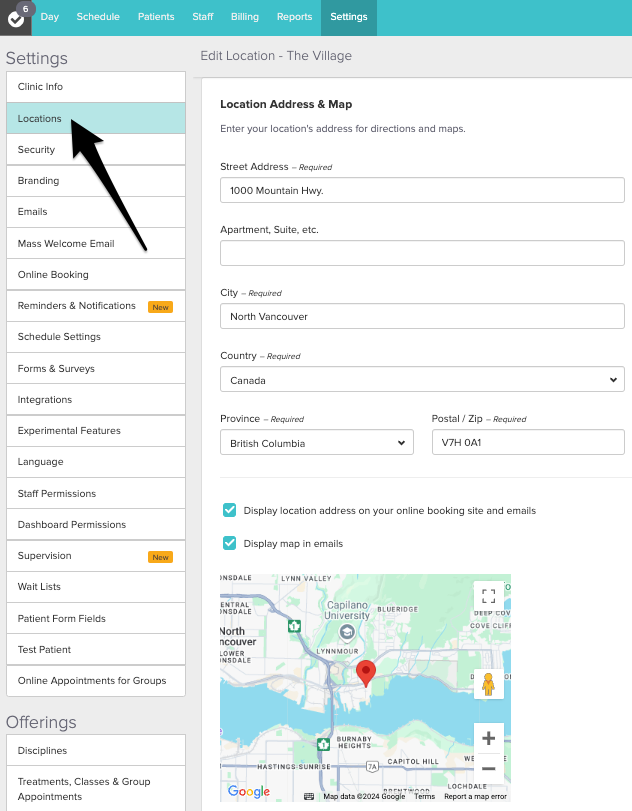This screenshot has height=811, width=632.
Task: Open the map Terms link
Action: (424, 797)
